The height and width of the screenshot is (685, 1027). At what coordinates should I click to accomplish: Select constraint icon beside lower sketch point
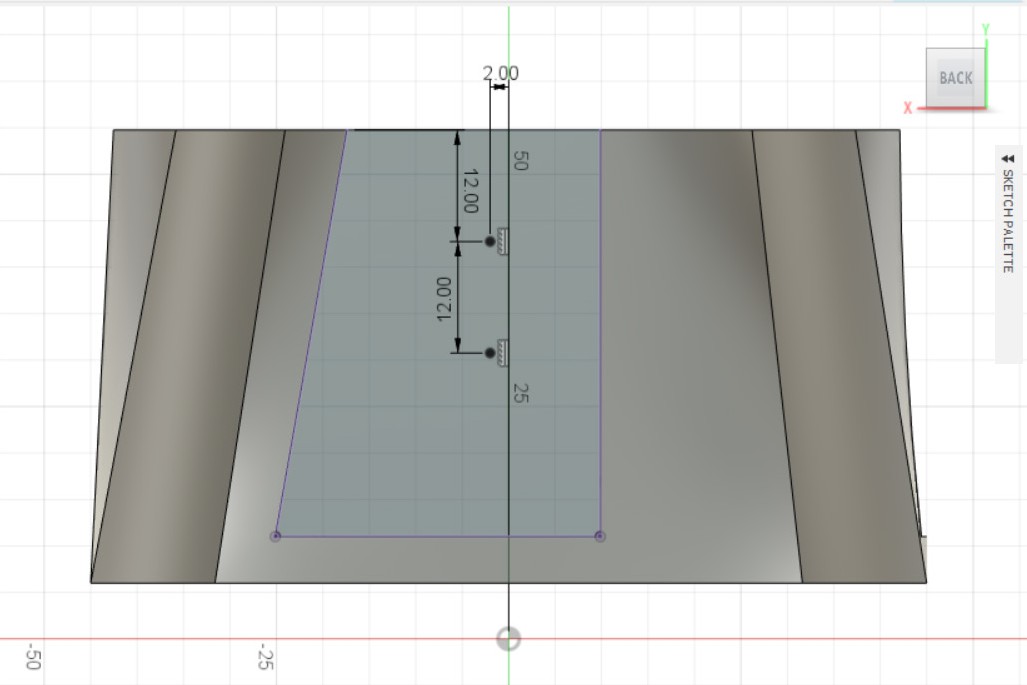[503, 353]
